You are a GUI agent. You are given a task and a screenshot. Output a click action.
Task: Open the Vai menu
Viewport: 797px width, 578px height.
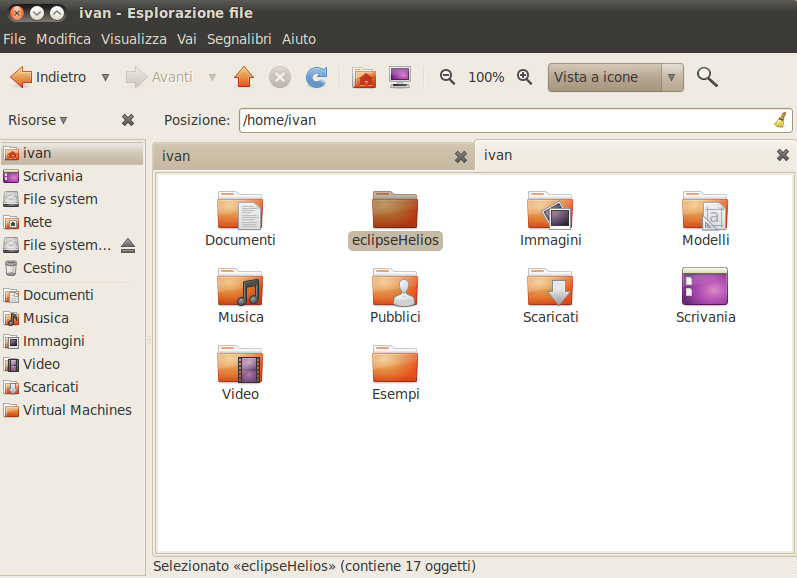(x=187, y=39)
